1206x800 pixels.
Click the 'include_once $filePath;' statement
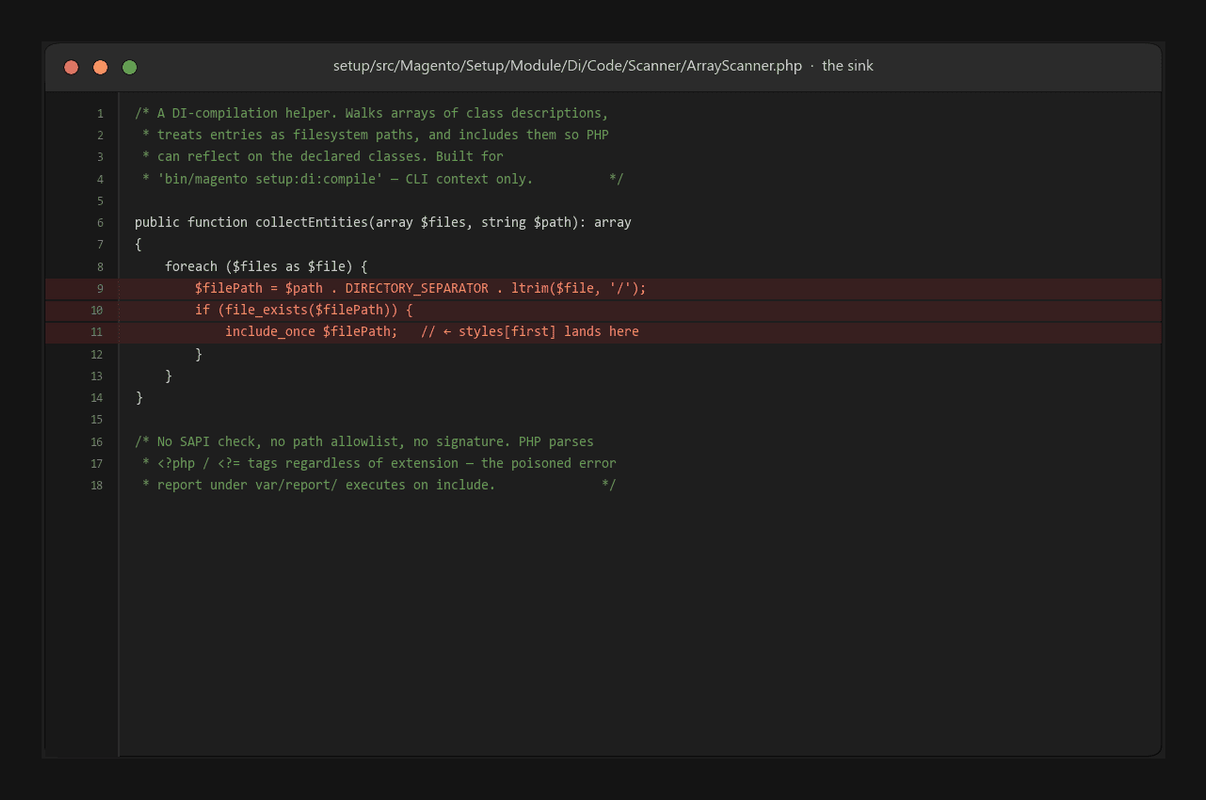[x=311, y=332]
